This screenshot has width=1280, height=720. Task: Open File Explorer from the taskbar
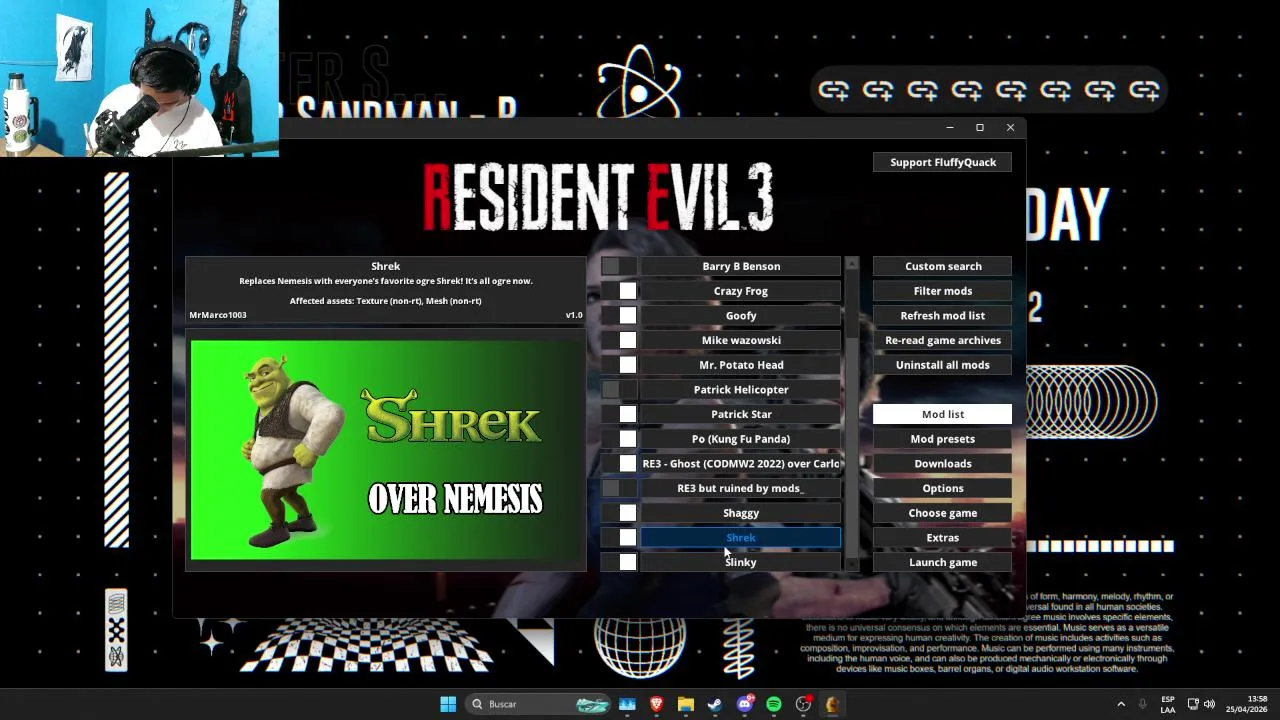pyautogui.click(x=686, y=704)
